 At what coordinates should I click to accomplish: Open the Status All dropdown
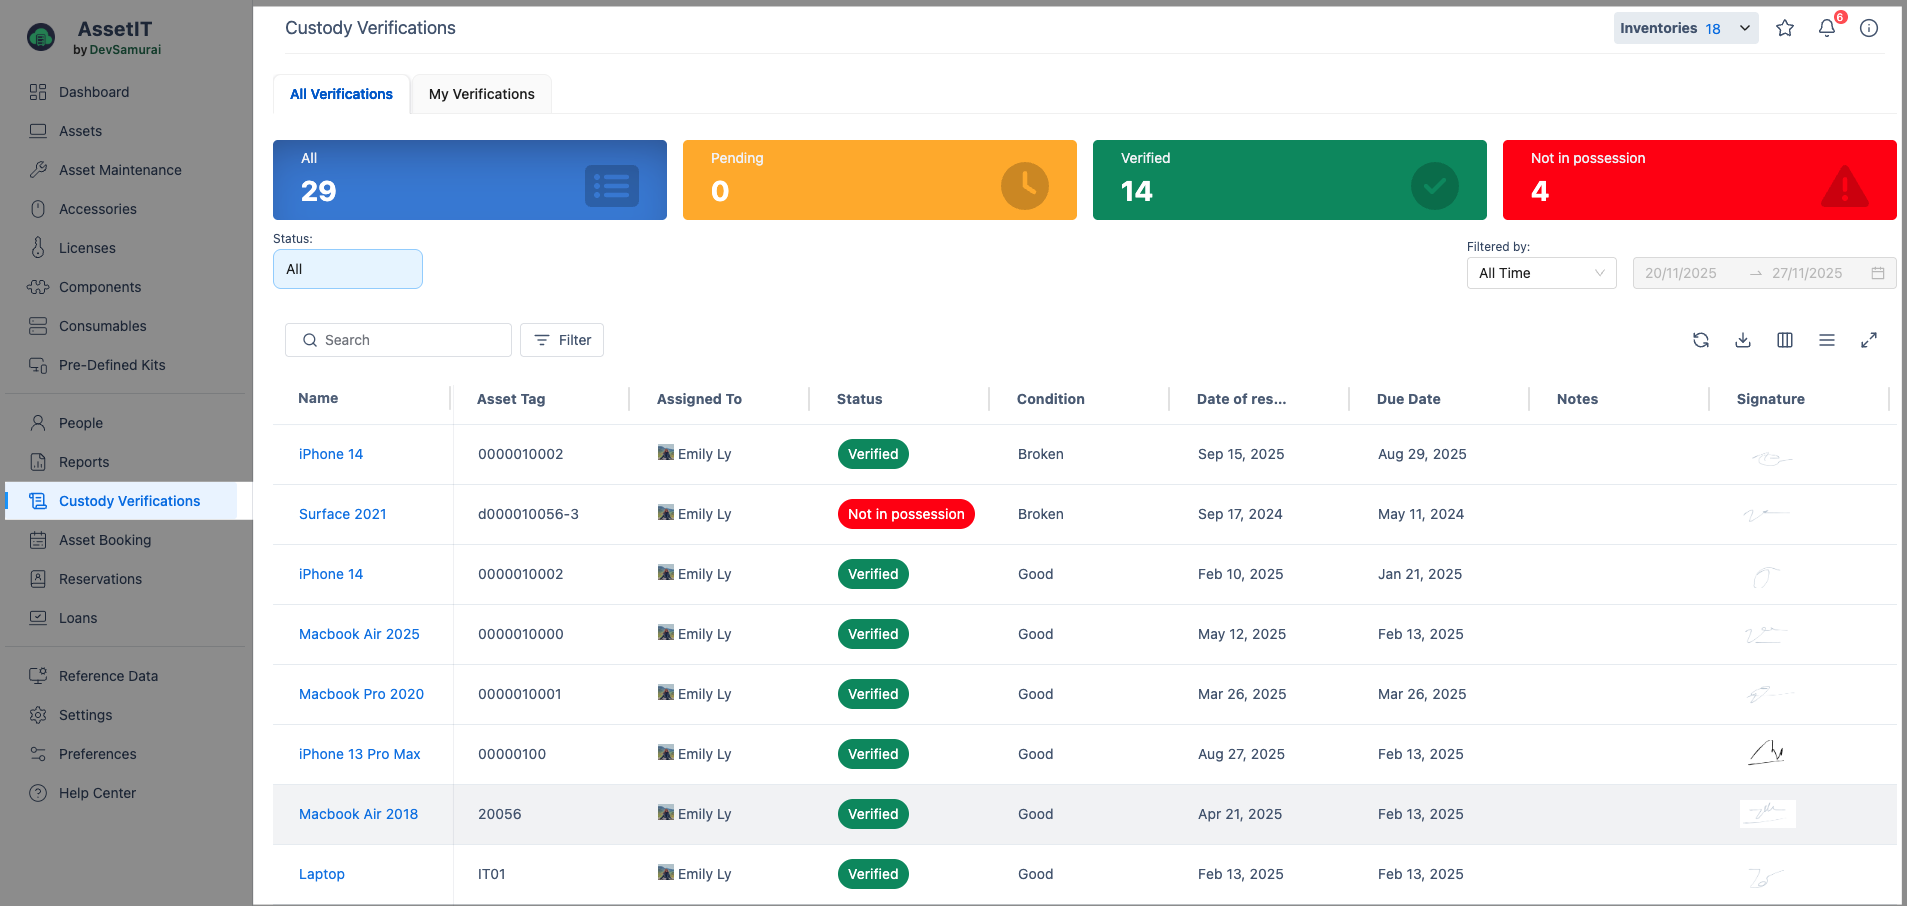point(347,269)
